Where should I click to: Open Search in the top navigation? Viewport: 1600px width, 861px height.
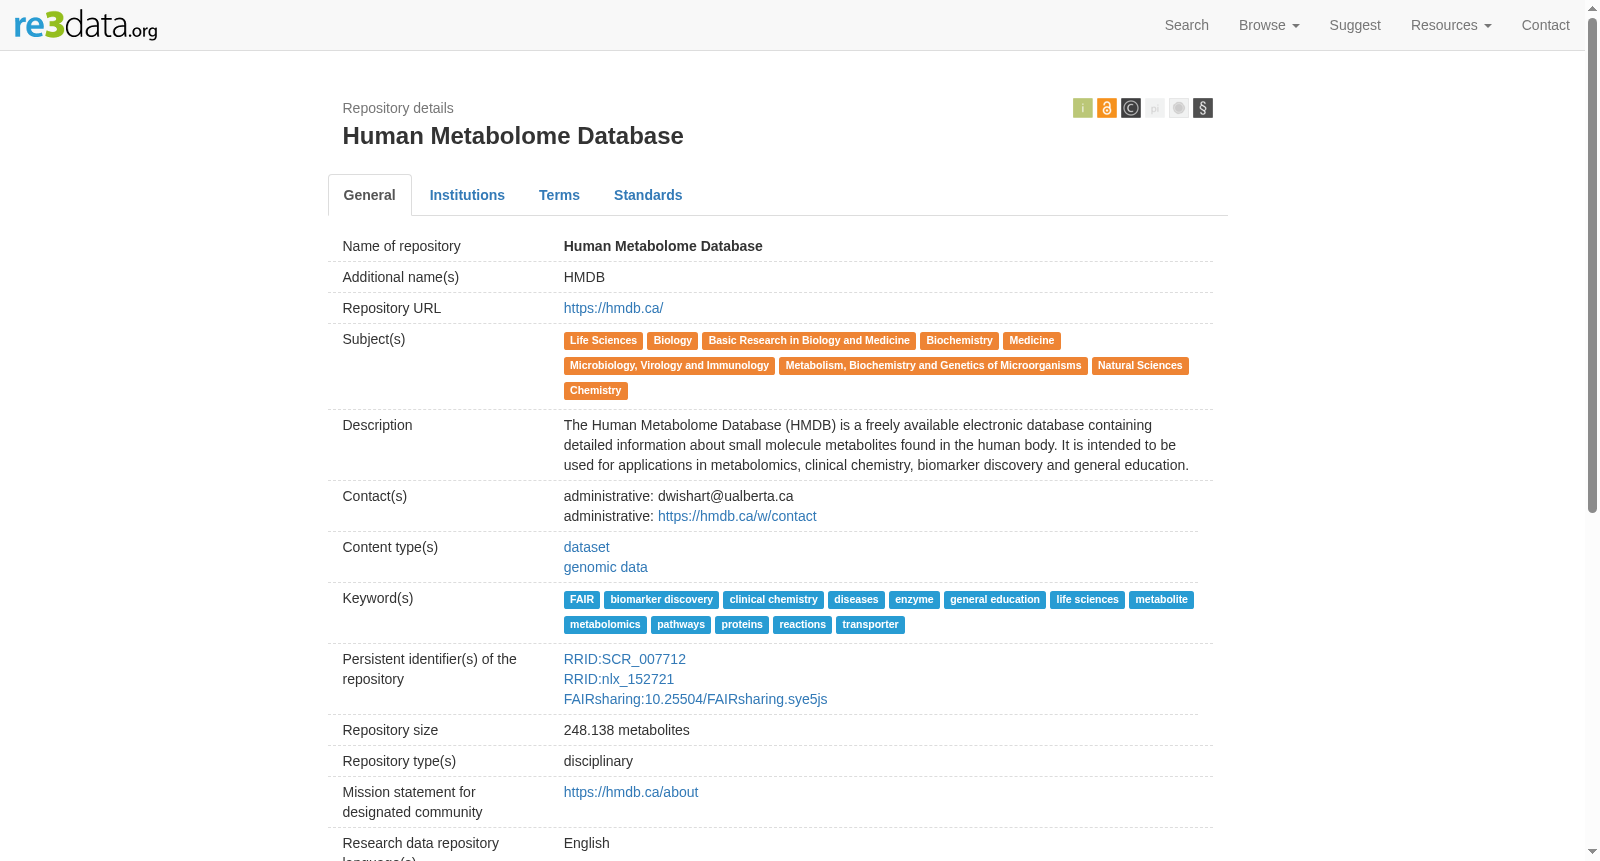click(x=1186, y=25)
